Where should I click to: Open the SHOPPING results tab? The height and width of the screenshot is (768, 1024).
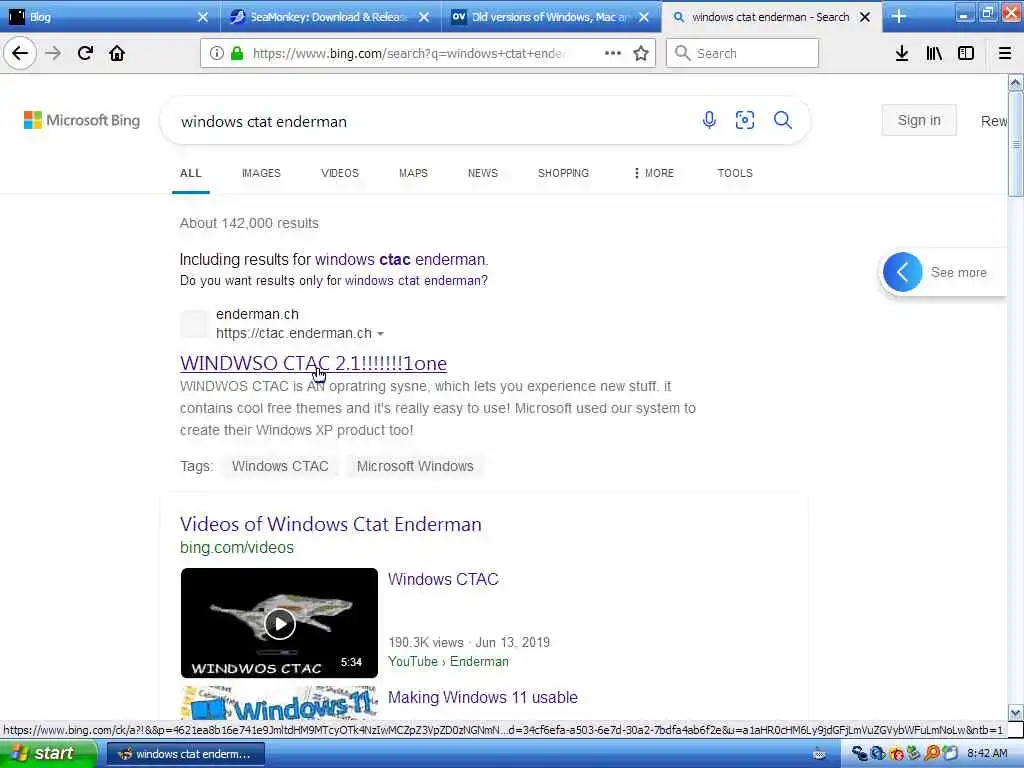coord(563,173)
